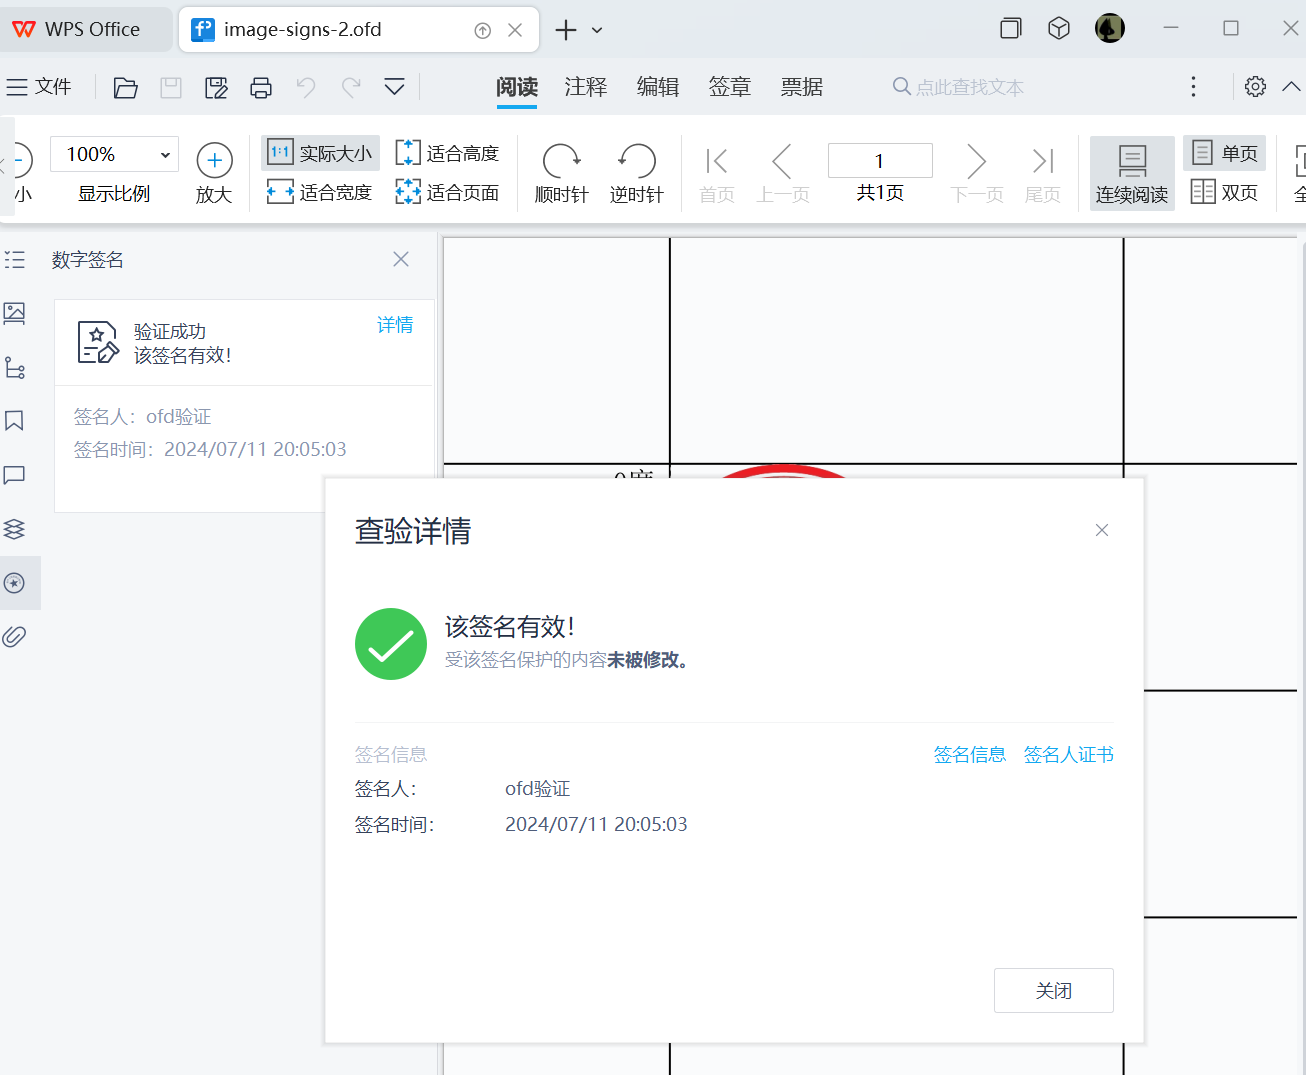Collapse the ribbon with the up chevron
The image size is (1306, 1075).
click(1292, 87)
